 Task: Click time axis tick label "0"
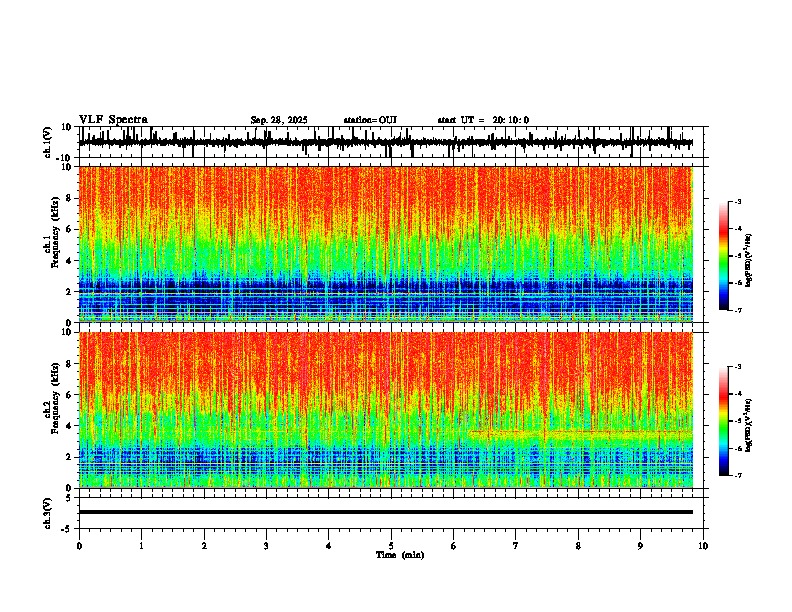(79, 546)
